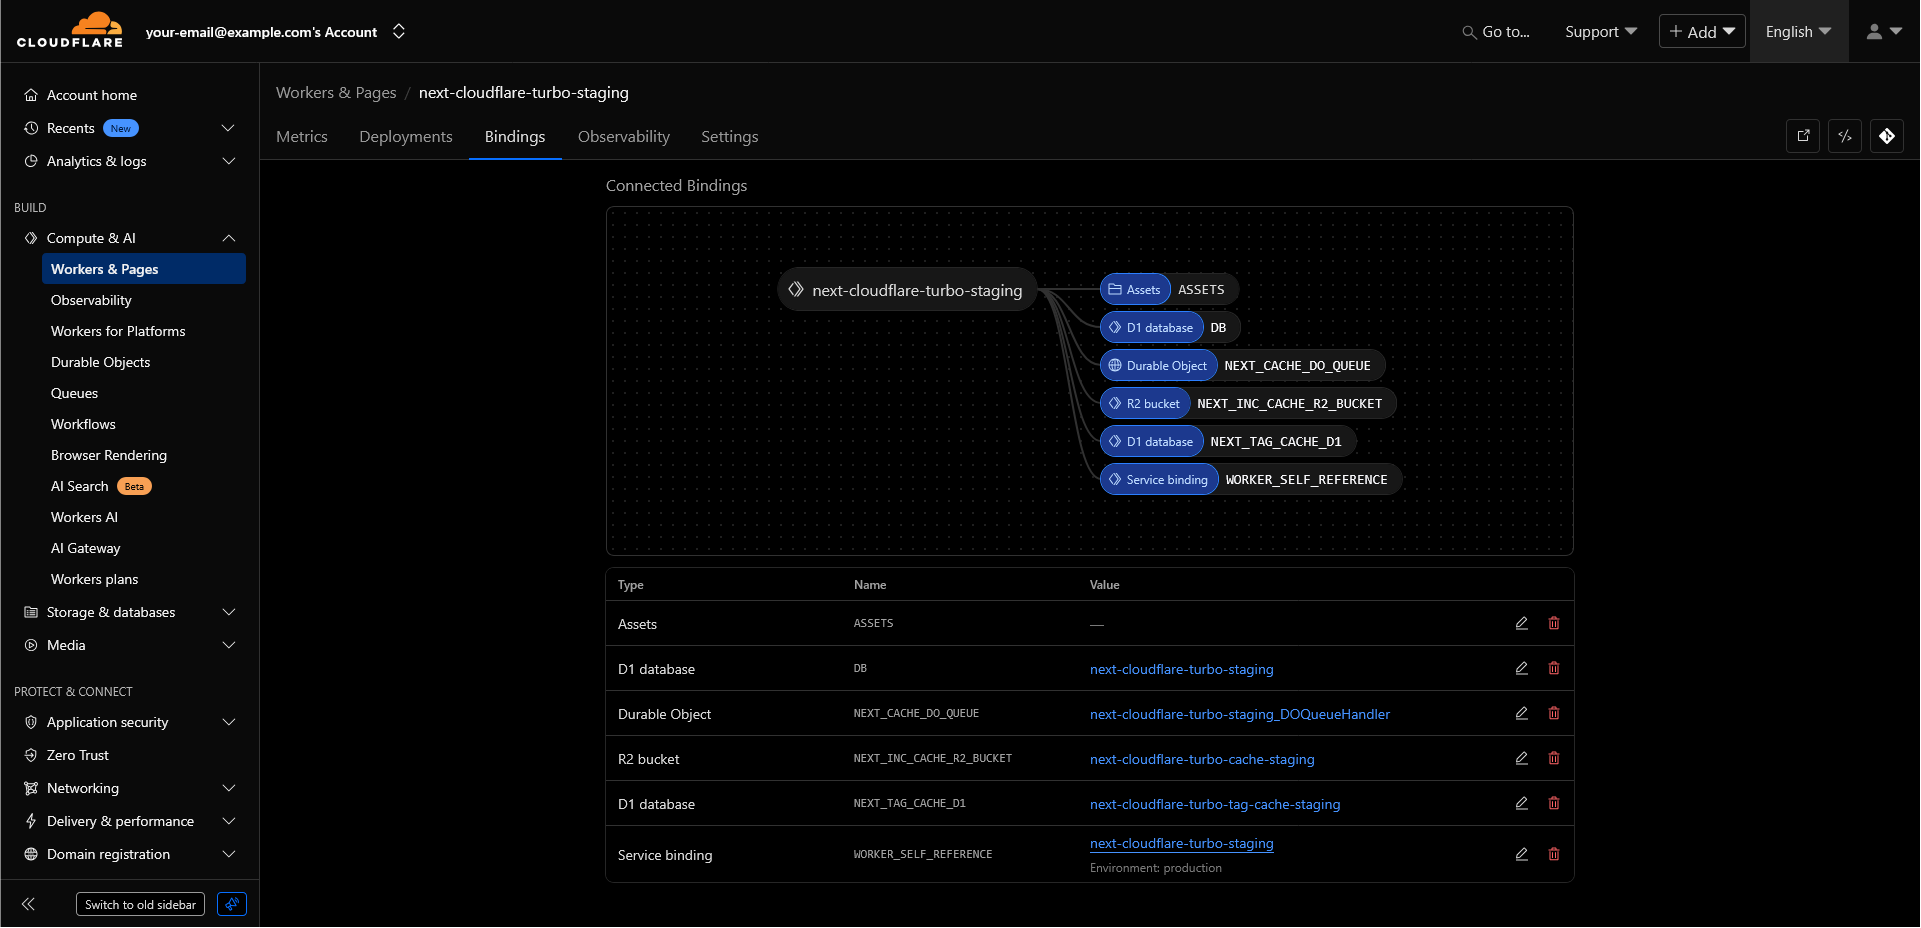Screen dimensions: 1921x928
Task: Click the R2 bucket NEXT_INC_CACHE_R2_BUCKET node
Action: click(1249, 403)
